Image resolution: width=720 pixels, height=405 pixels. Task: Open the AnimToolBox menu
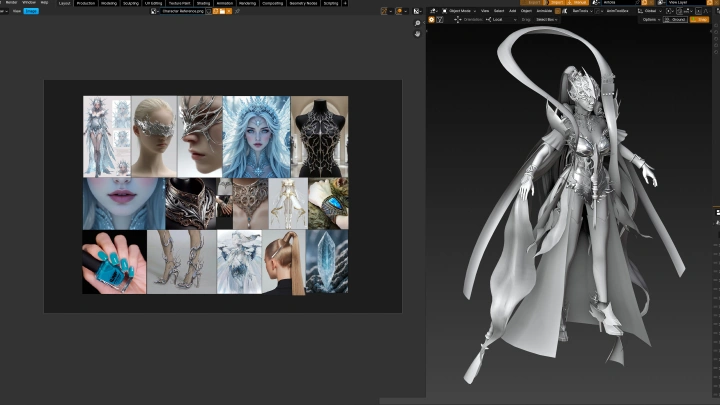[x=617, y=11]
